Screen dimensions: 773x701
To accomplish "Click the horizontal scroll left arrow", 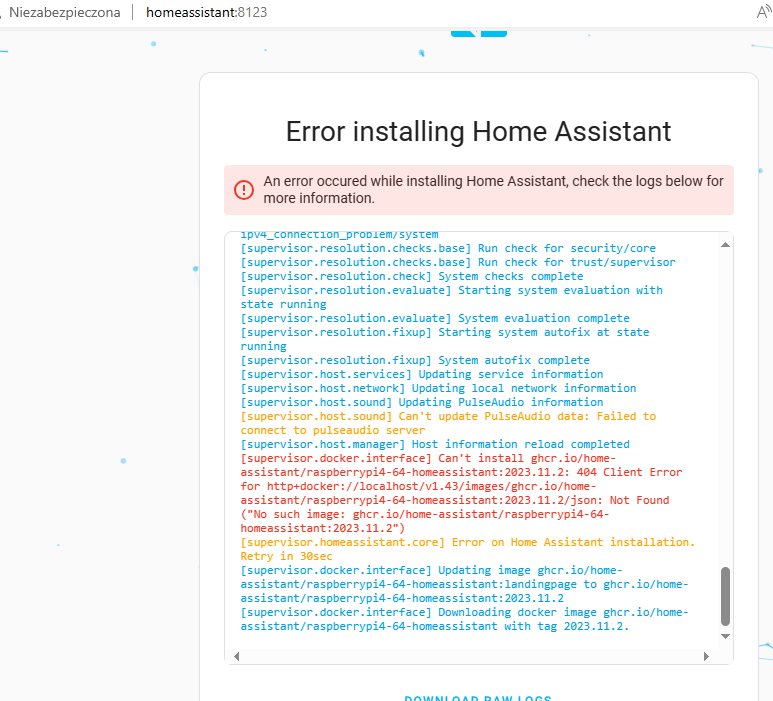I will pos(237,657).
